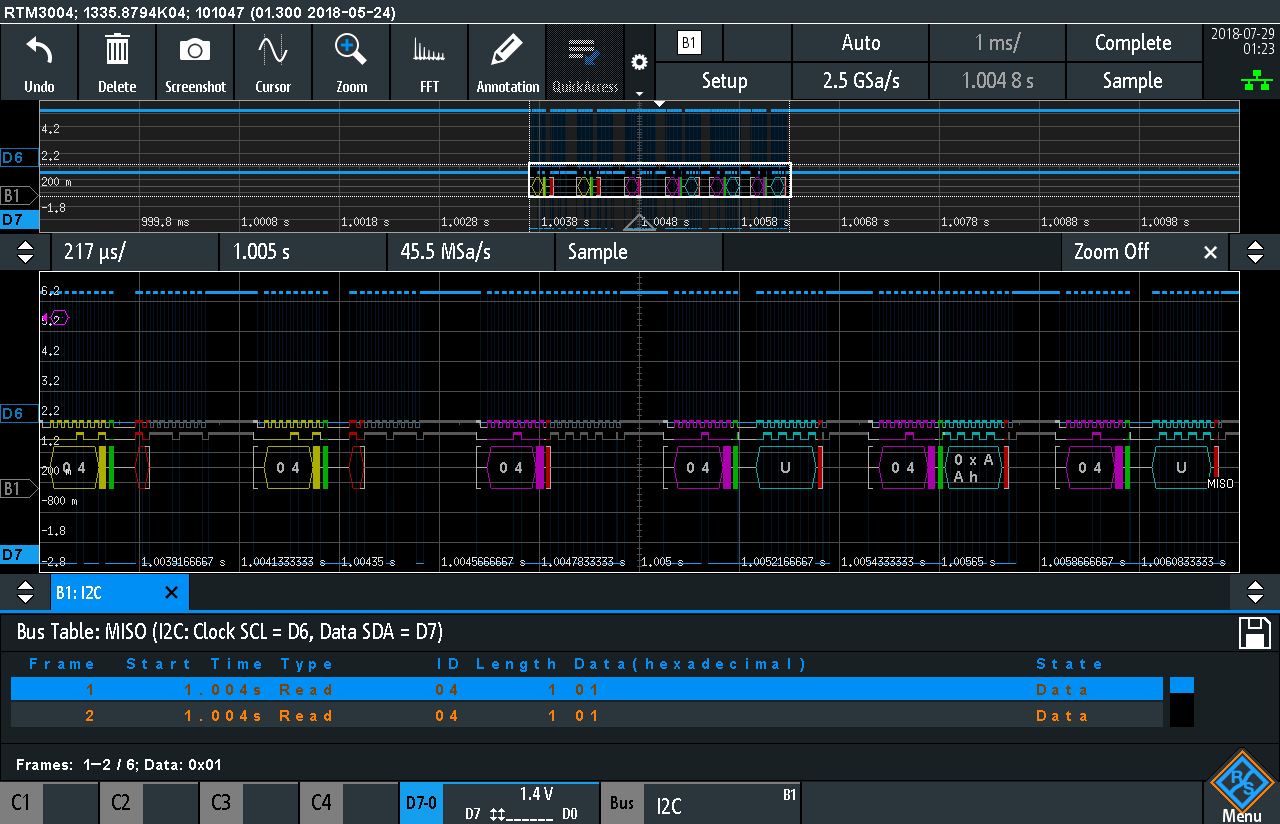1280x824 pixels.
Task: Save the bus table via floppy icon
Action: click(1255, 633)
